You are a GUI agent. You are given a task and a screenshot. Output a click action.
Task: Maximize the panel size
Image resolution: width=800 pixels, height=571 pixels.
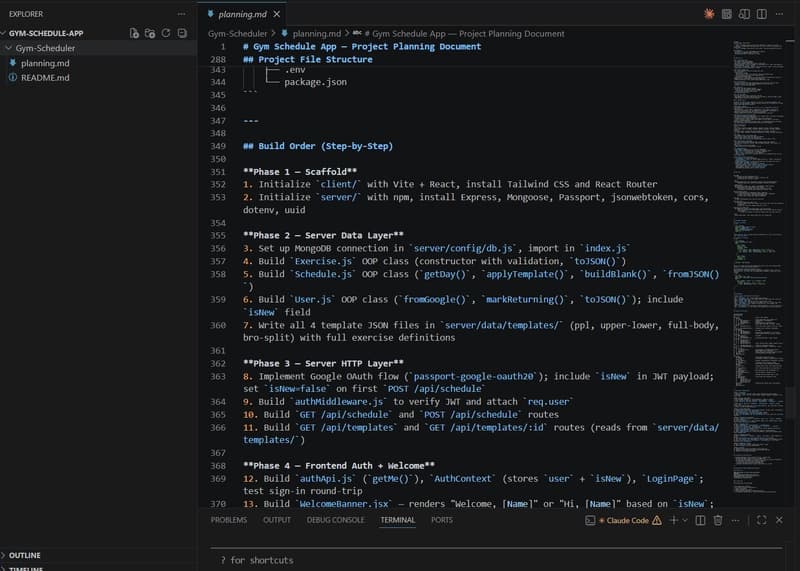point(762,520)
